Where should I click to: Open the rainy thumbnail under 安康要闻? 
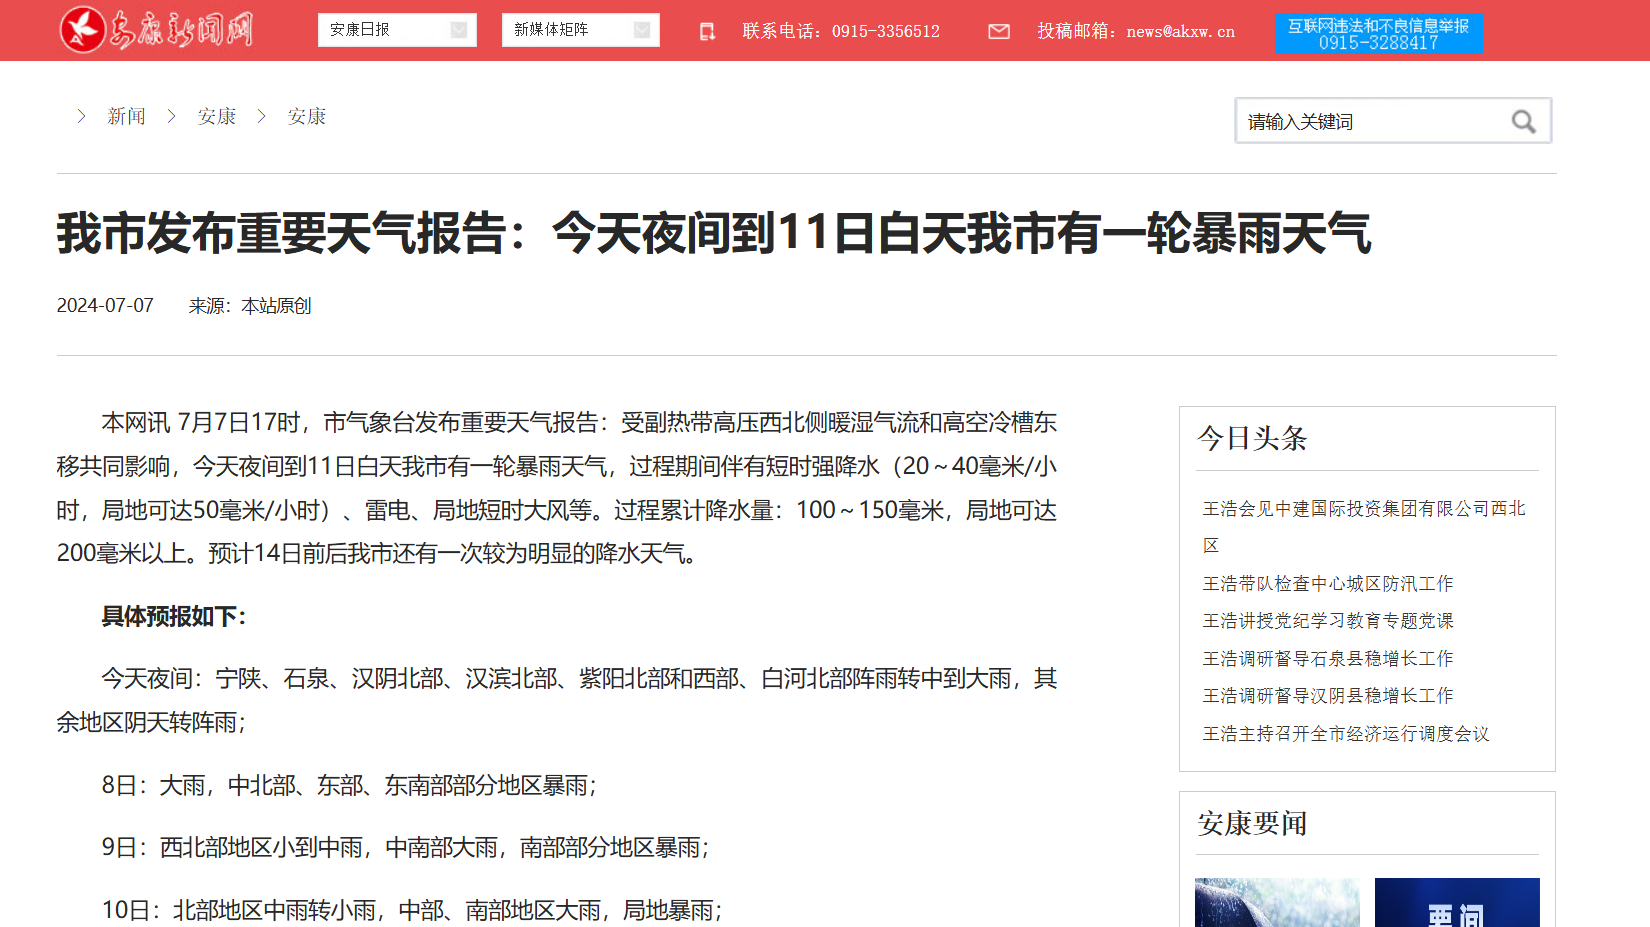point(1277,902)
